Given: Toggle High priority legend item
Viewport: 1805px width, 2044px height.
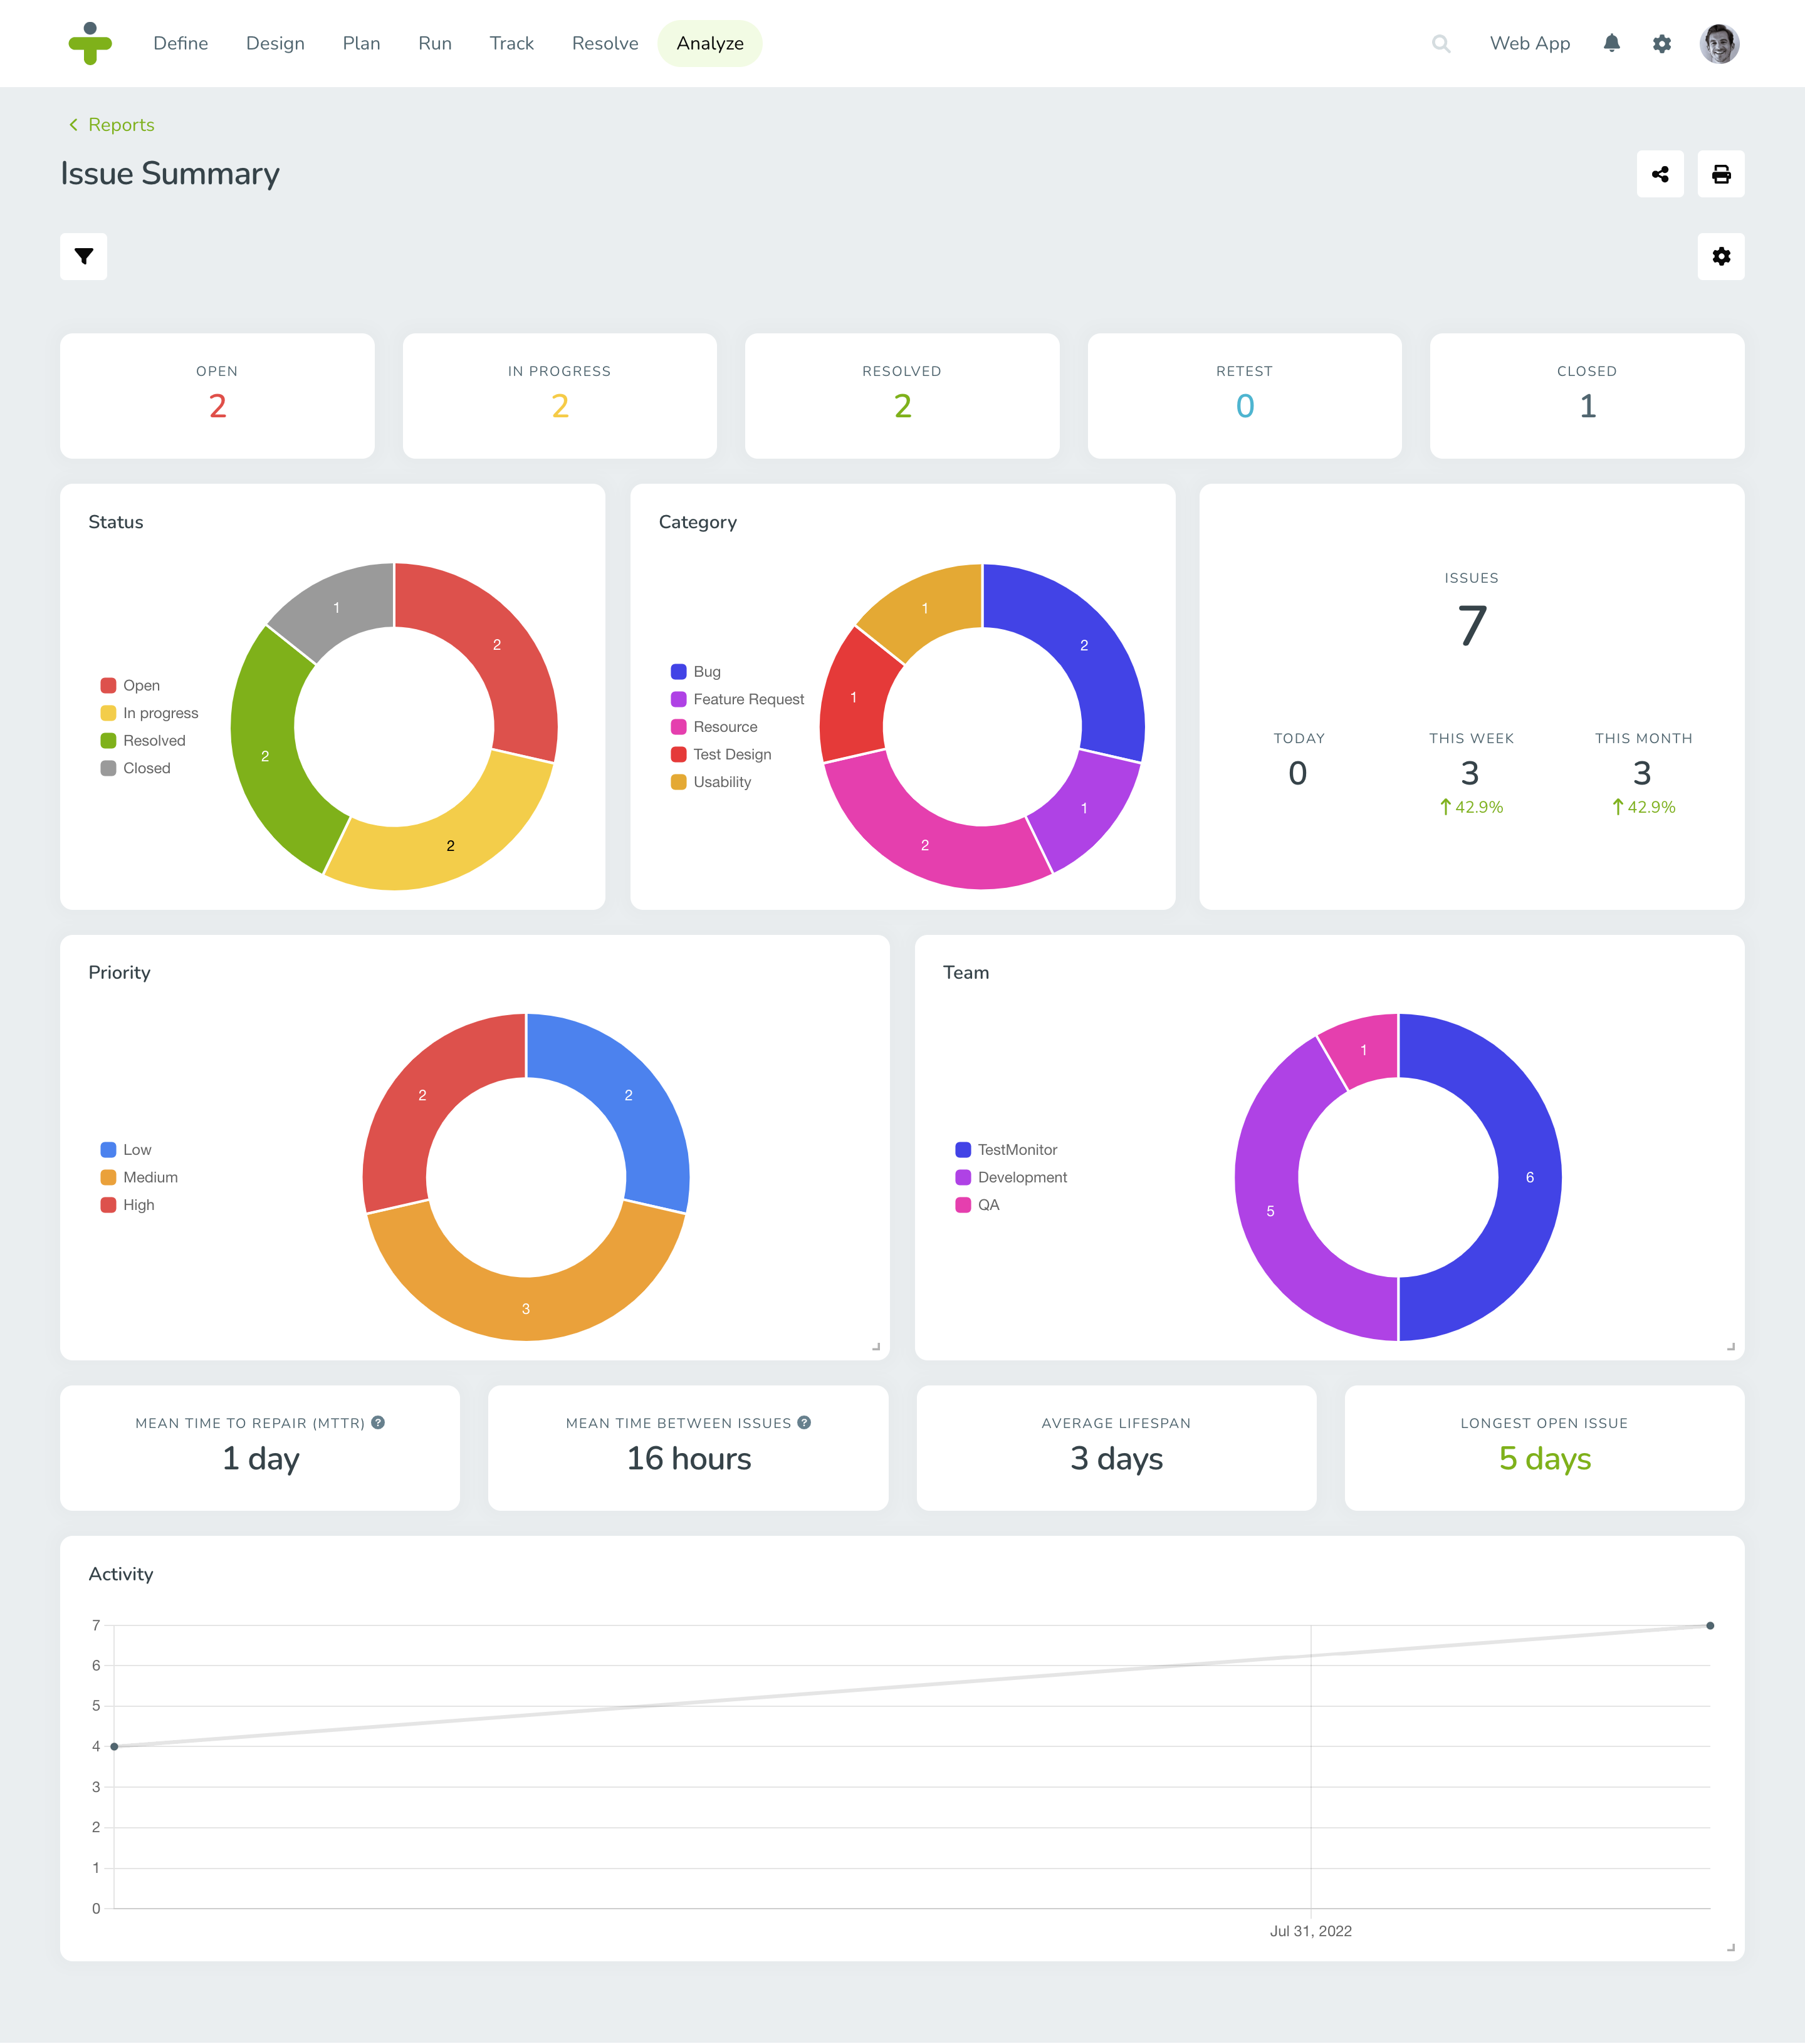Looking at the screenshot, I should point(127,1205).
